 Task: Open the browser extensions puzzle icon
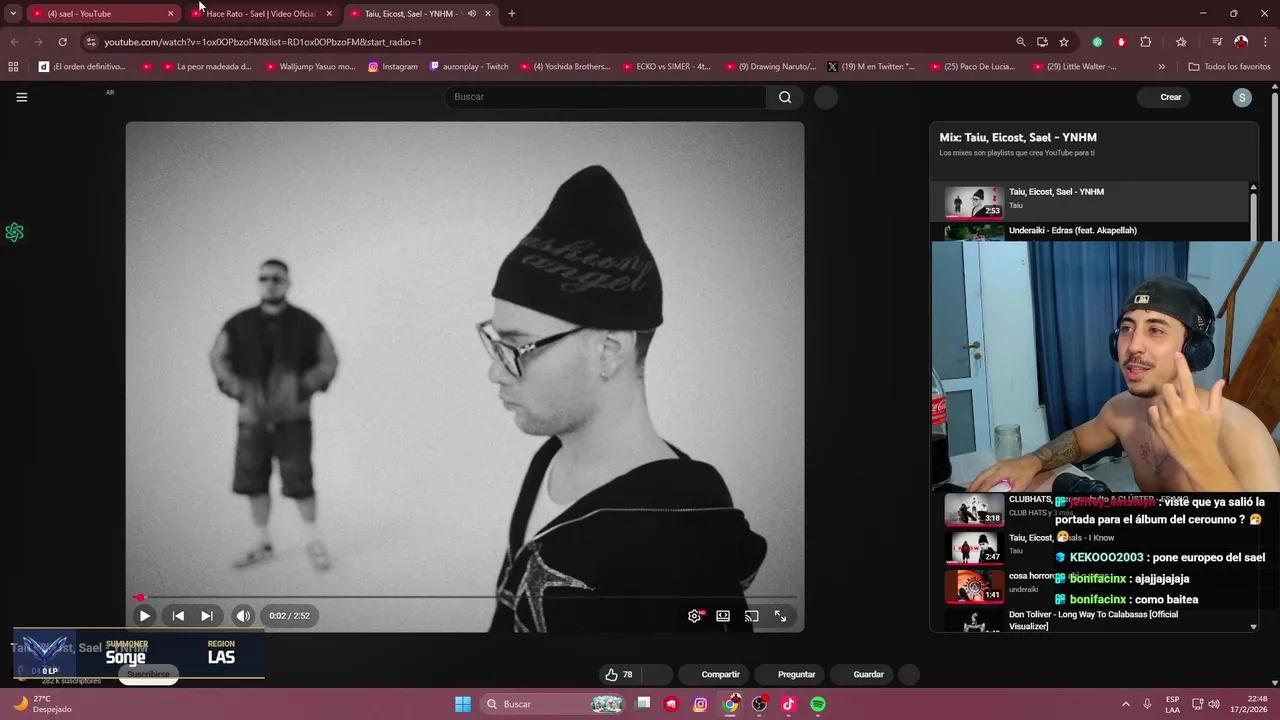tap(1146, 42)
